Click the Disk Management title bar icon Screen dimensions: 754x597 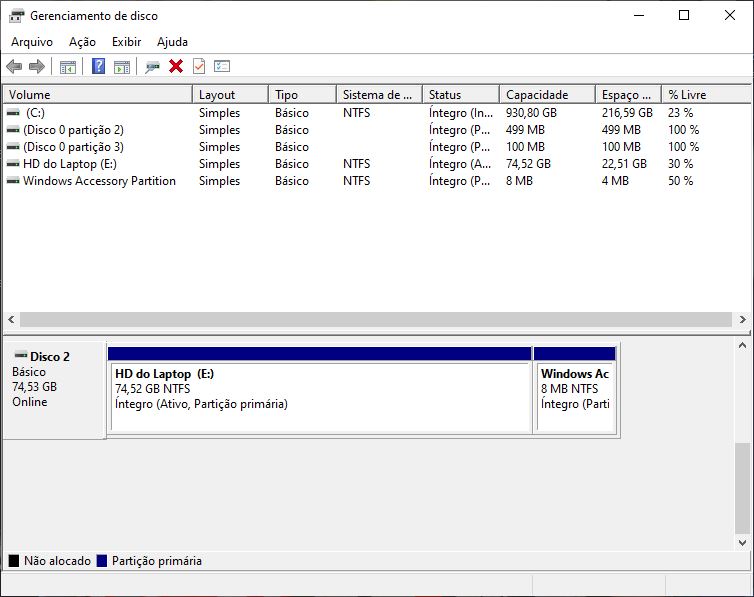(x=16, y=16)
